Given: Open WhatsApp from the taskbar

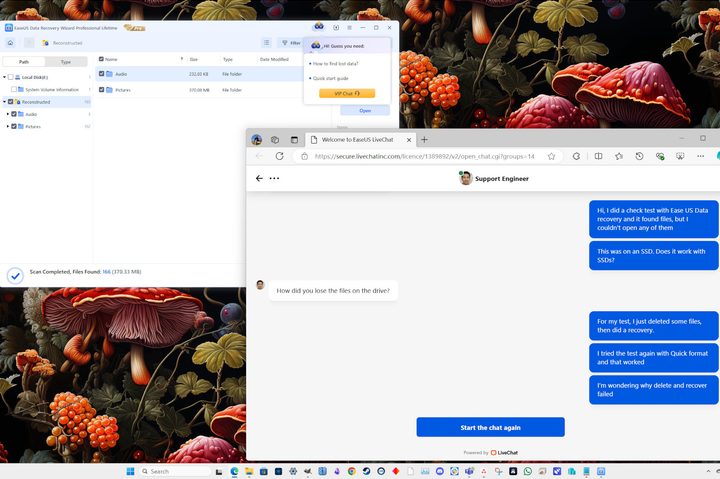Looking at the screenshot, I should [x=528, y=471].
